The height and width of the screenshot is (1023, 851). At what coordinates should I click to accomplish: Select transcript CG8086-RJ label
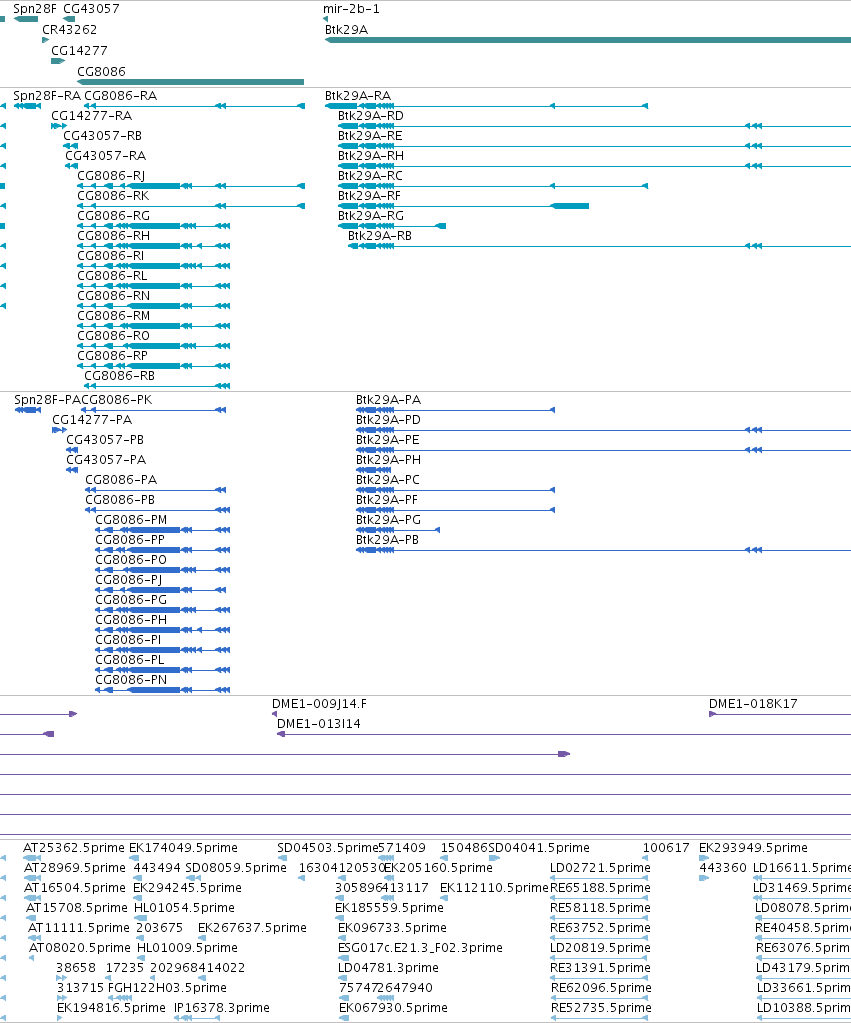point(111,176)
